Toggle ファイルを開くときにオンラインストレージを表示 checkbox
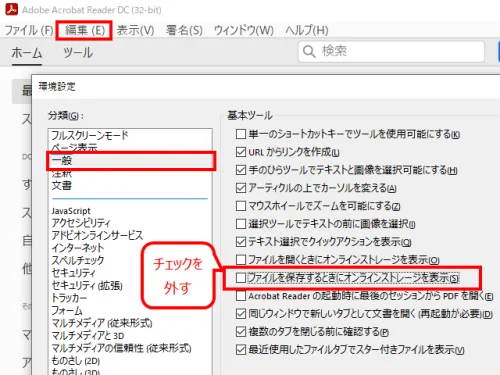Screen dimensions: 500x375 (241, 260)
